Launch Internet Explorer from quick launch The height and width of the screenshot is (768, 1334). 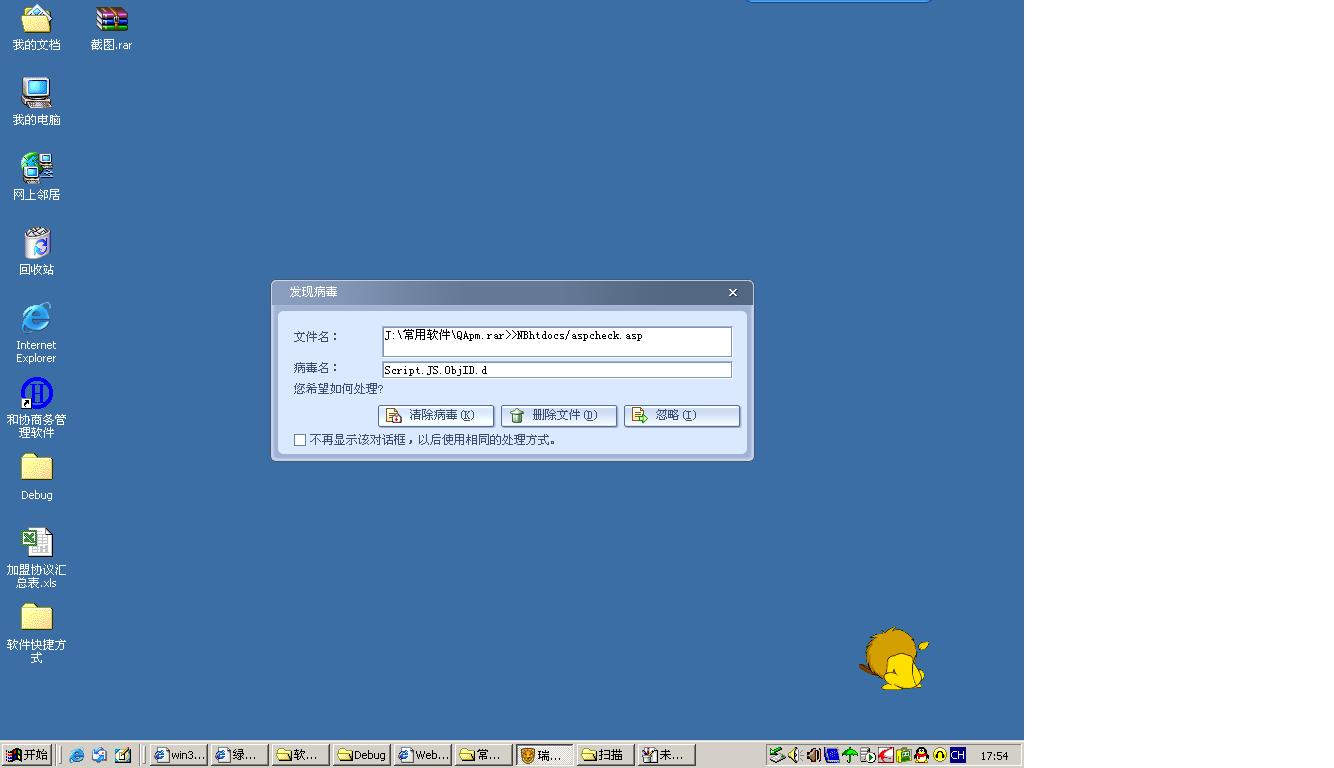[x=77, y=756]
